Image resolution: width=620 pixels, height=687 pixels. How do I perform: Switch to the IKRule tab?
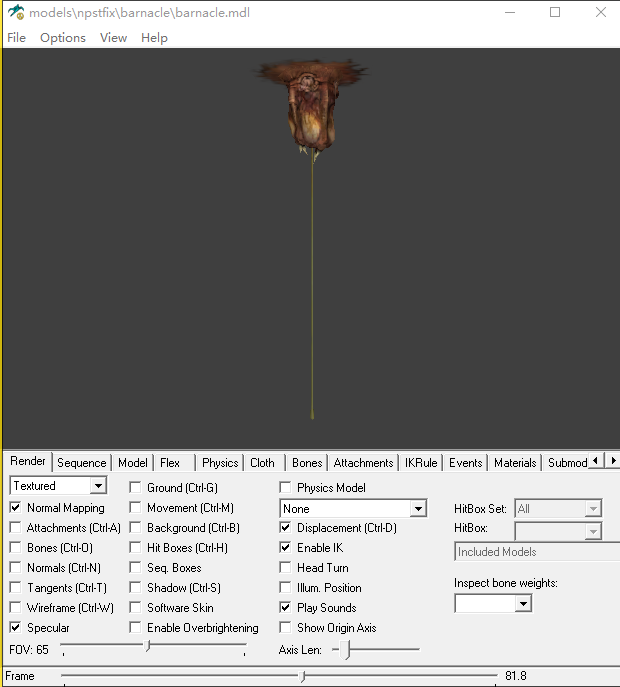pyautogui.click(x=421, y=463)
